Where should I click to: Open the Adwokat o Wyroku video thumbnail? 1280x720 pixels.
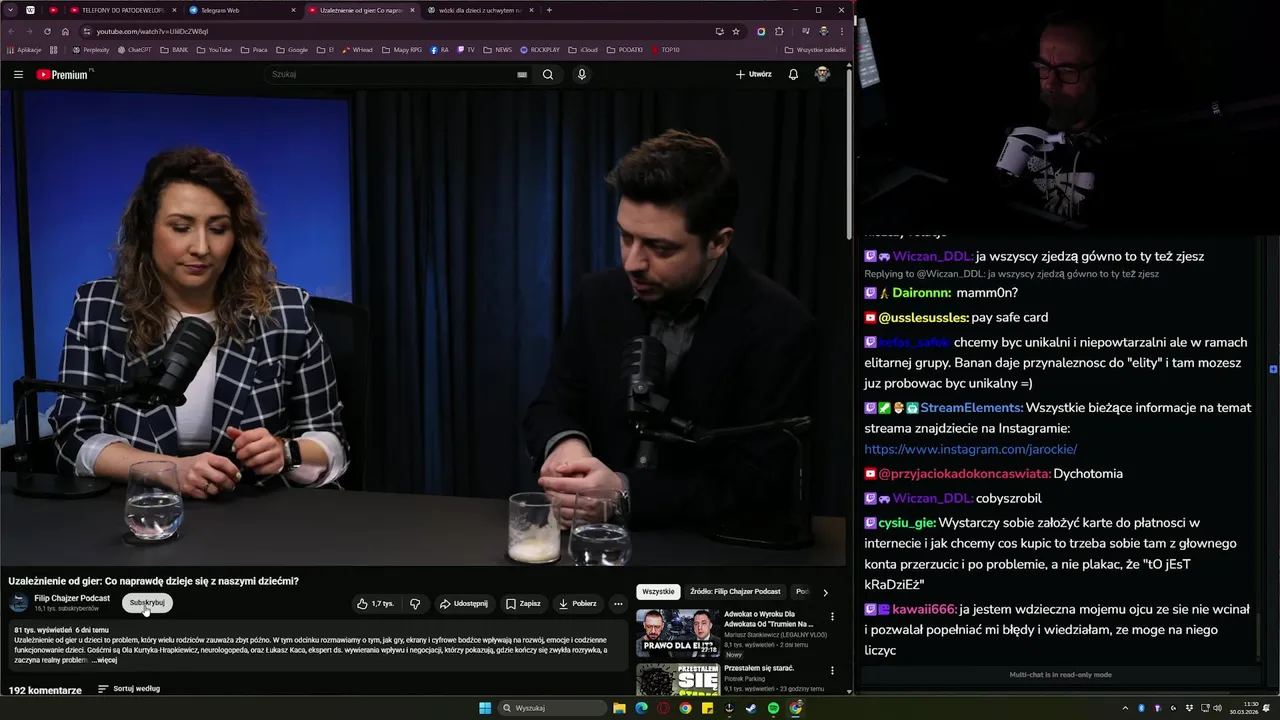(x=677, y=633)
